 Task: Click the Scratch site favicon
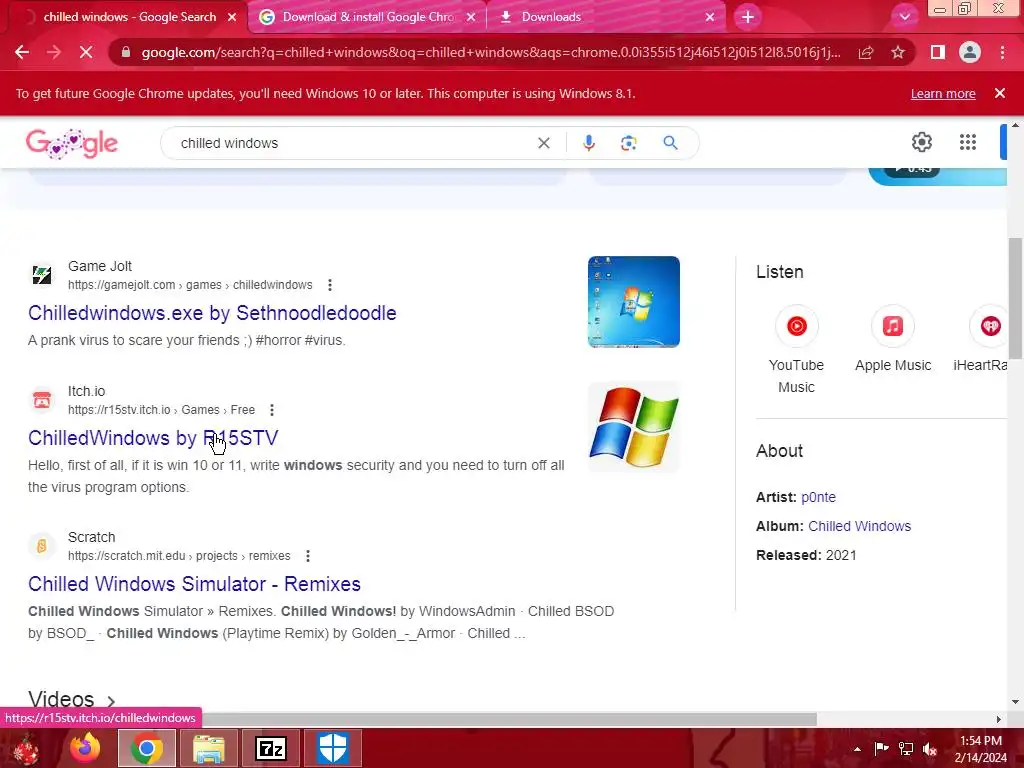pos(42,546)
